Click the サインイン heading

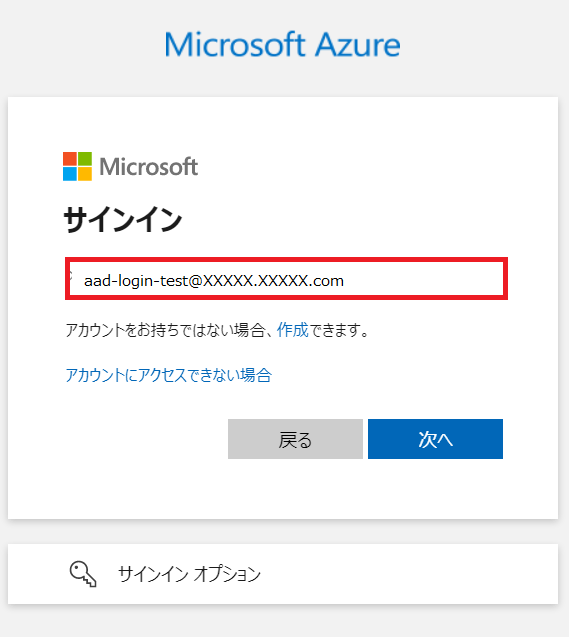coord(123,219)
